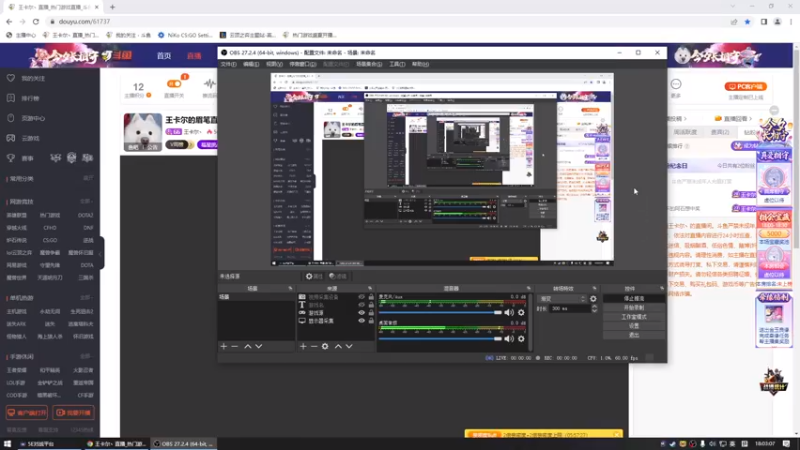800x450 pixels.
Task: Click 我要开播 button in sidebar
Action: pos(73,412)
